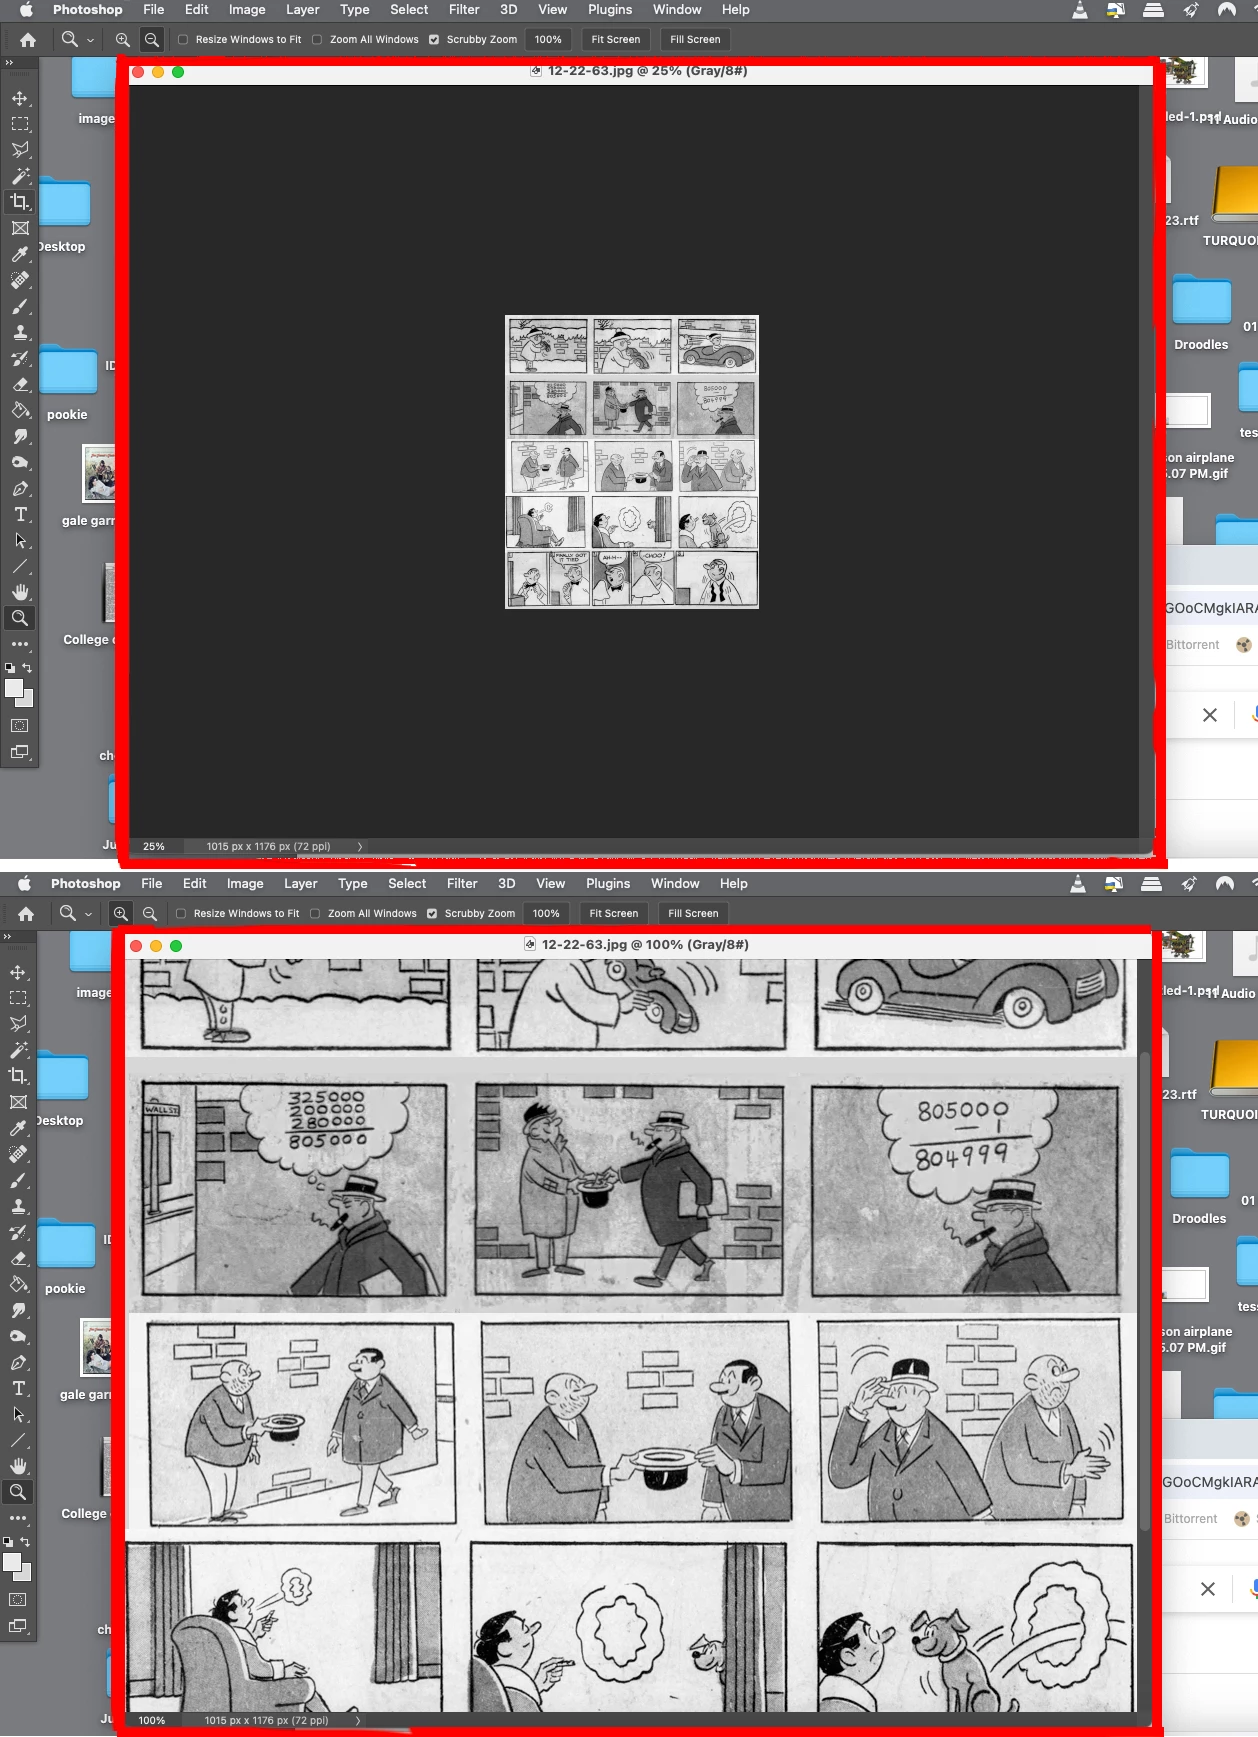Click Zoom Out magnifier in upper options bar
The height and width of the screenshot is (1737, 1258).
(152, 40)
